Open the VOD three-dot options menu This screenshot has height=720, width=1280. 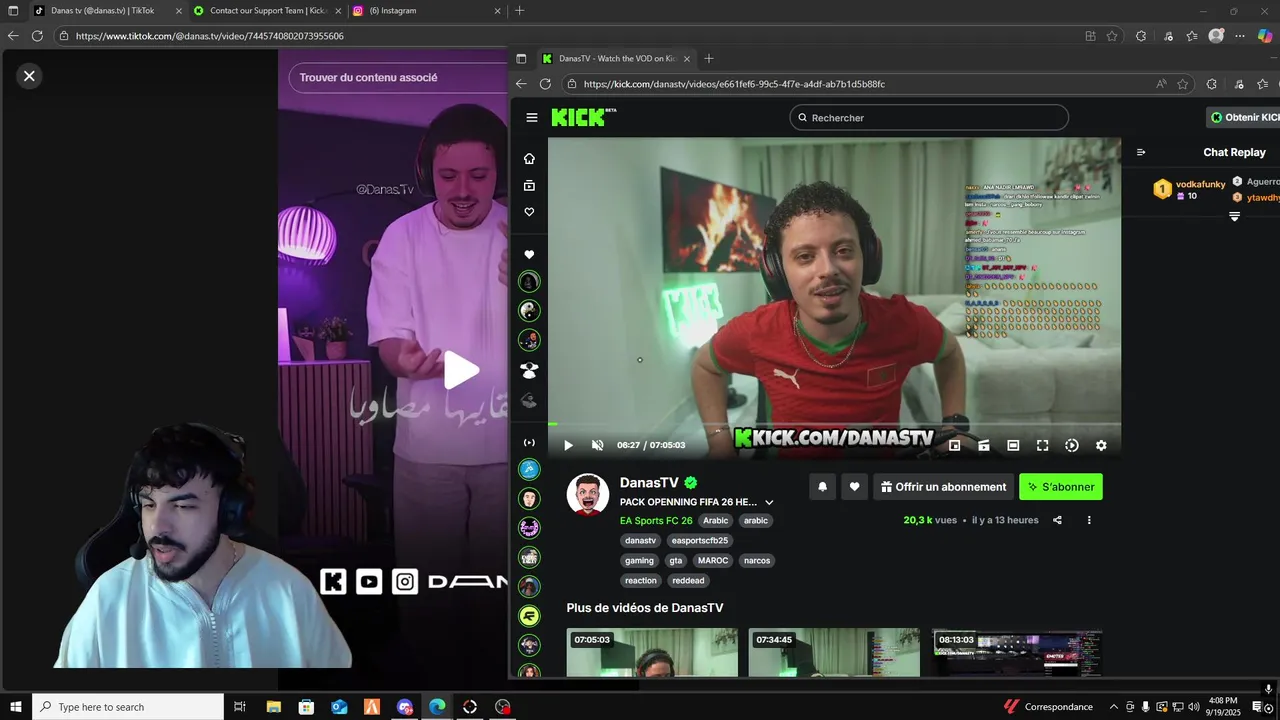coord(1089,520)
